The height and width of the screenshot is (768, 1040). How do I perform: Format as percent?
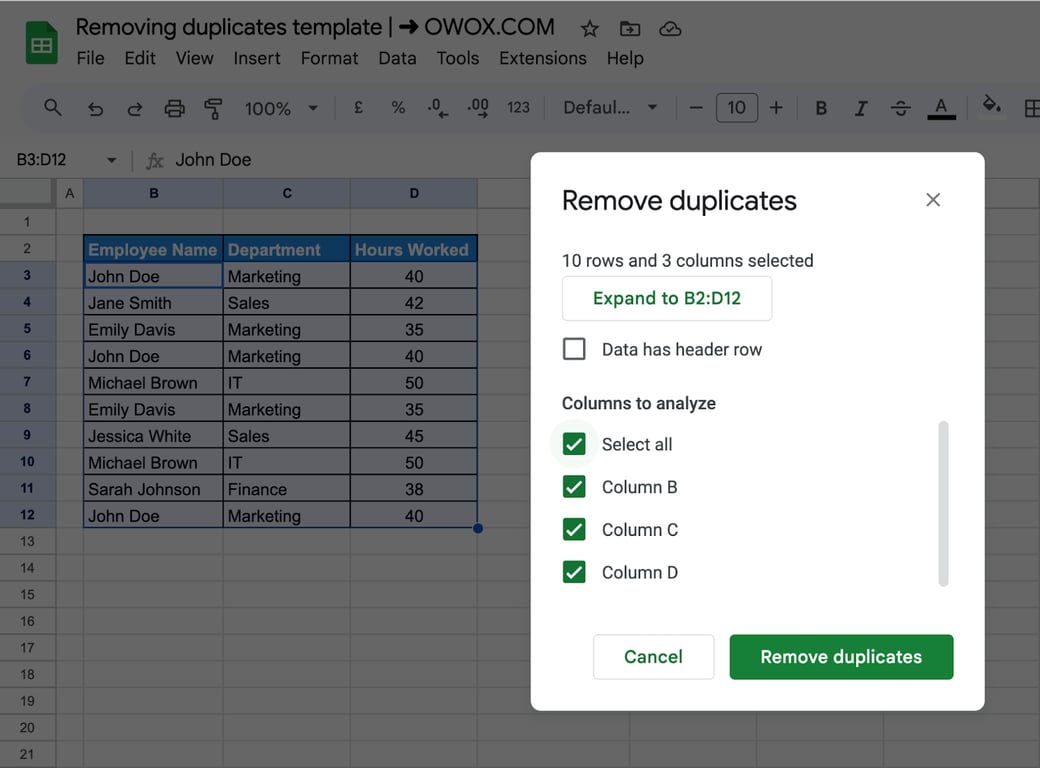point(398,107)
